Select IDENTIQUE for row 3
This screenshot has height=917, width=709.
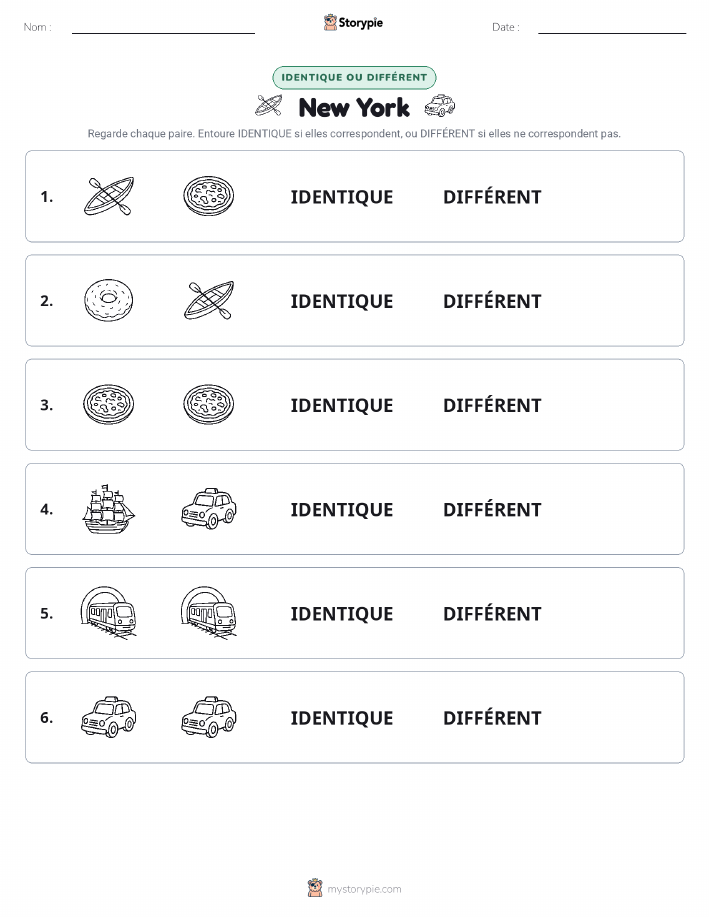342,405
